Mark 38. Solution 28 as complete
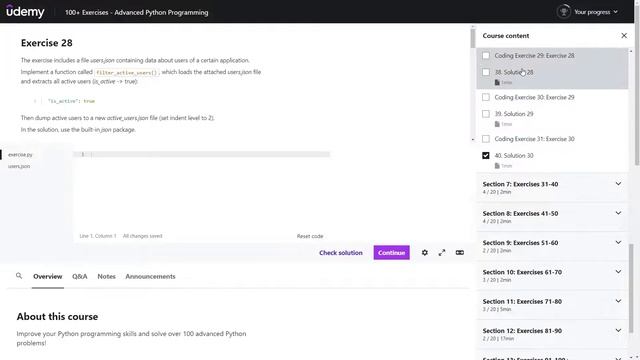Viewport: 640px width, 360px height. 486,72
